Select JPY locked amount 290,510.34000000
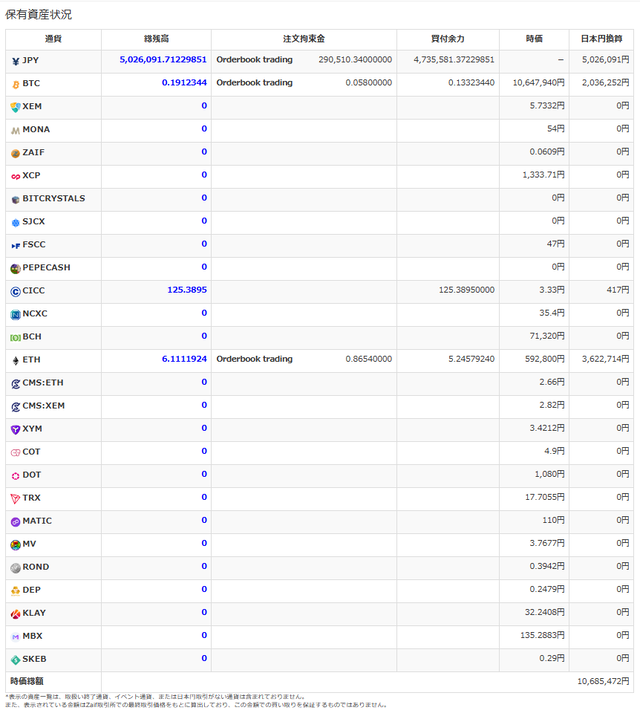 [355, 60]
